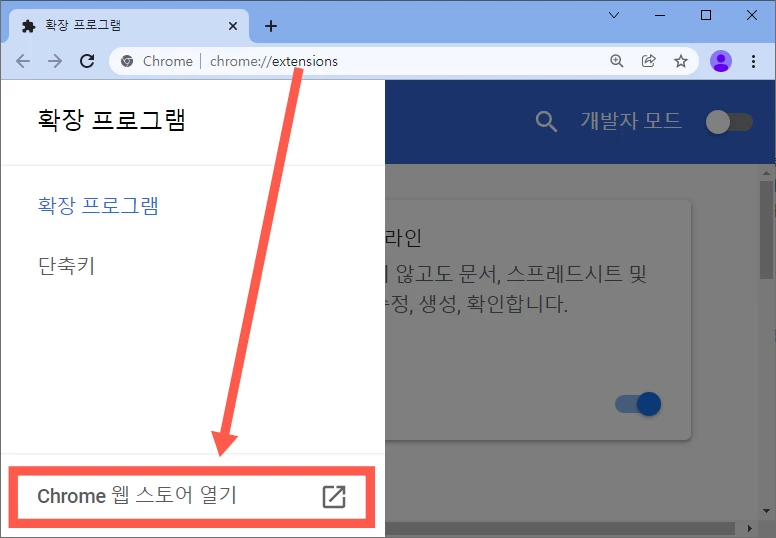Bookmark this page with the star

(x=681, y=61)
